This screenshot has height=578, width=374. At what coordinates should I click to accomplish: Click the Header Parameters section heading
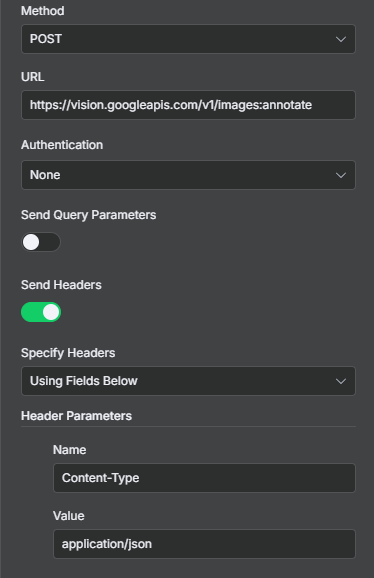(76, 416)
